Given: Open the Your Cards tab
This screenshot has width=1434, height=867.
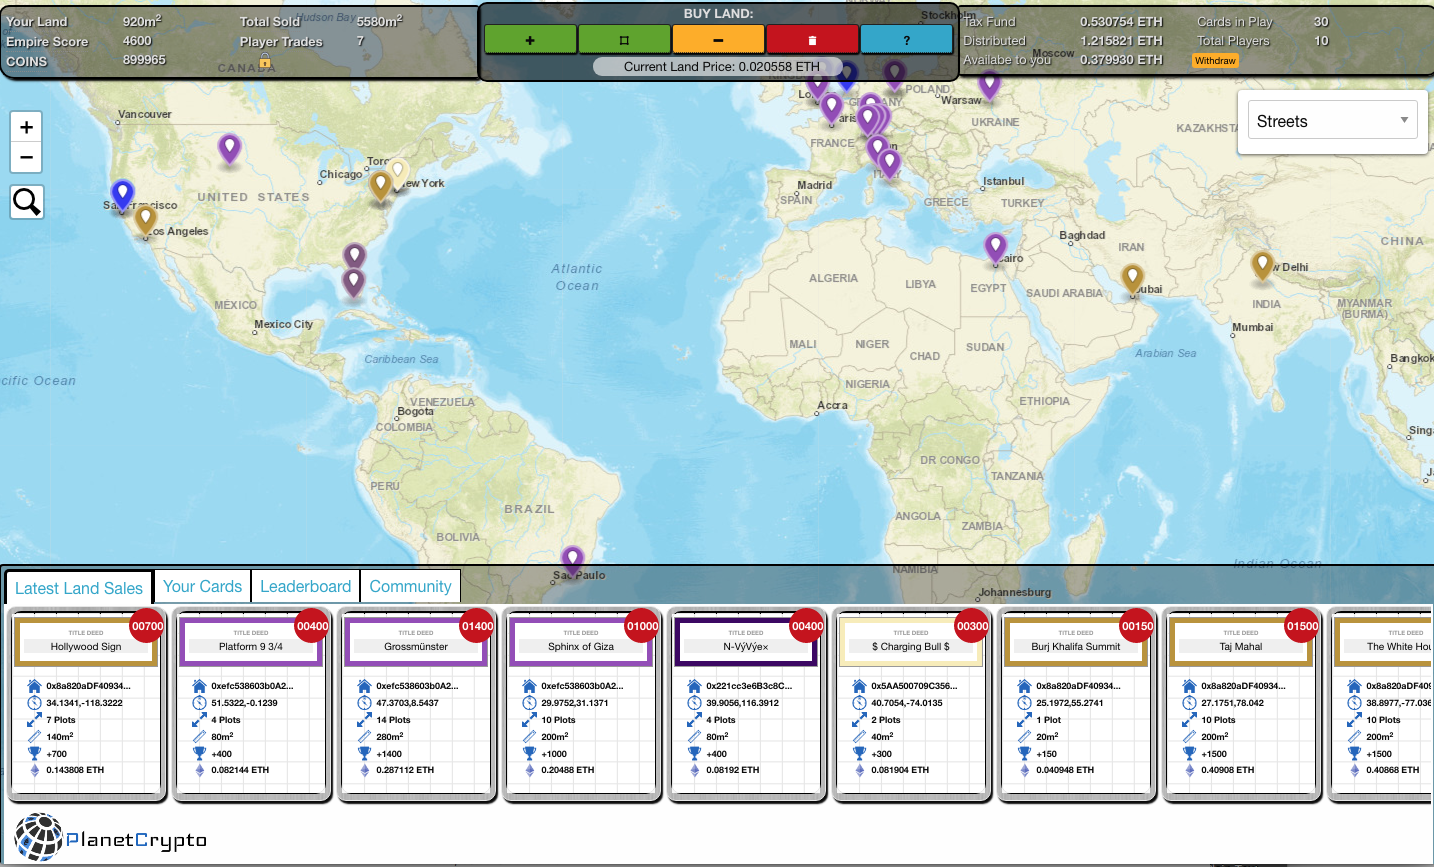Looking at the screenshot, I should 202,587.
